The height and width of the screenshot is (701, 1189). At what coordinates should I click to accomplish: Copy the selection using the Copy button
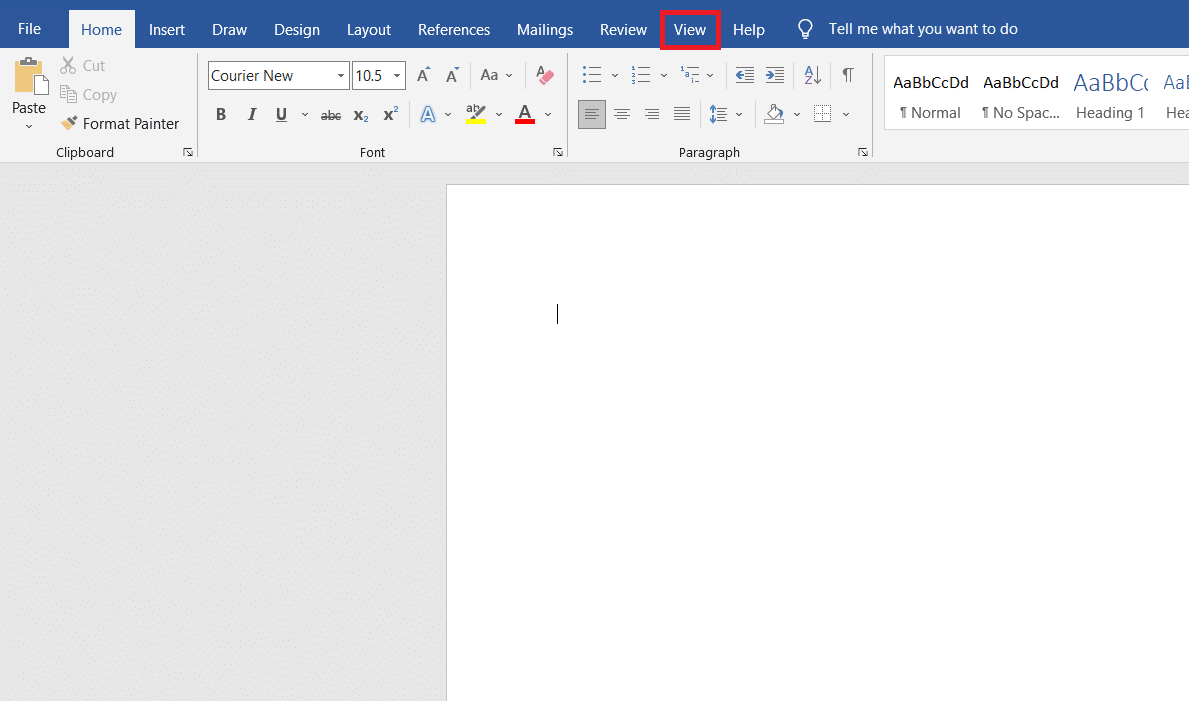(x=89, y=95)
